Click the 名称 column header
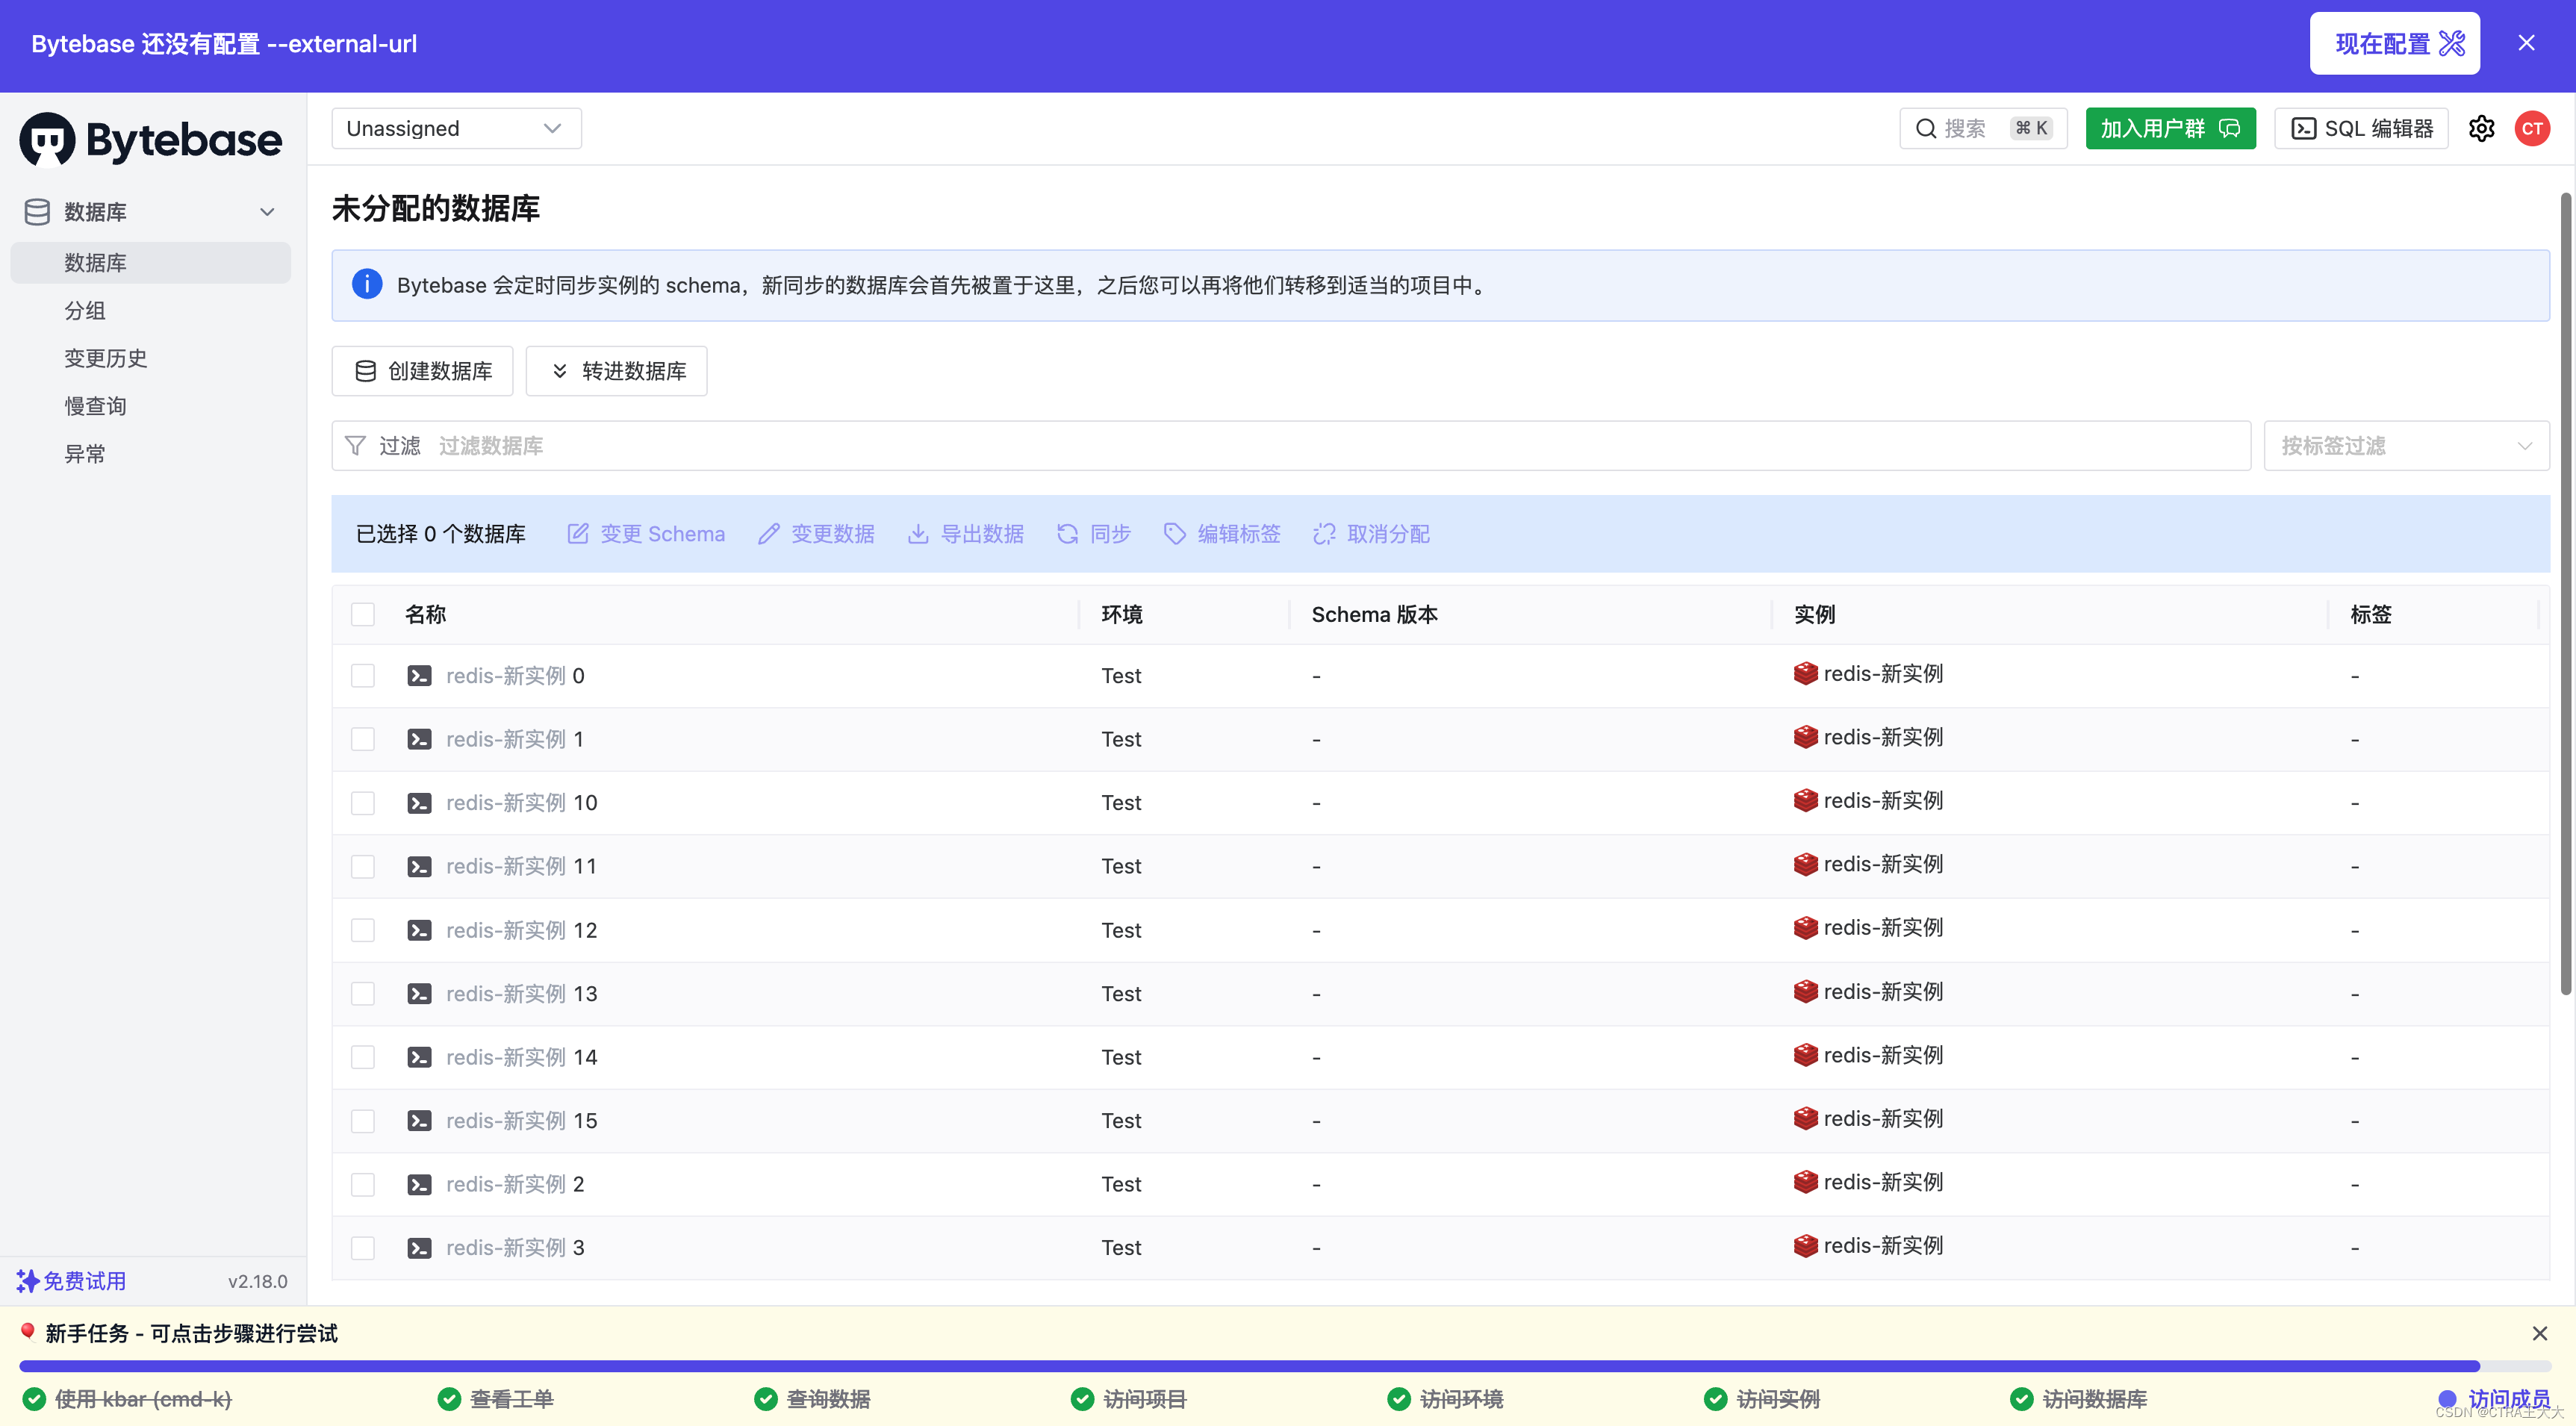2576x1426 pixels. [425, 614]
